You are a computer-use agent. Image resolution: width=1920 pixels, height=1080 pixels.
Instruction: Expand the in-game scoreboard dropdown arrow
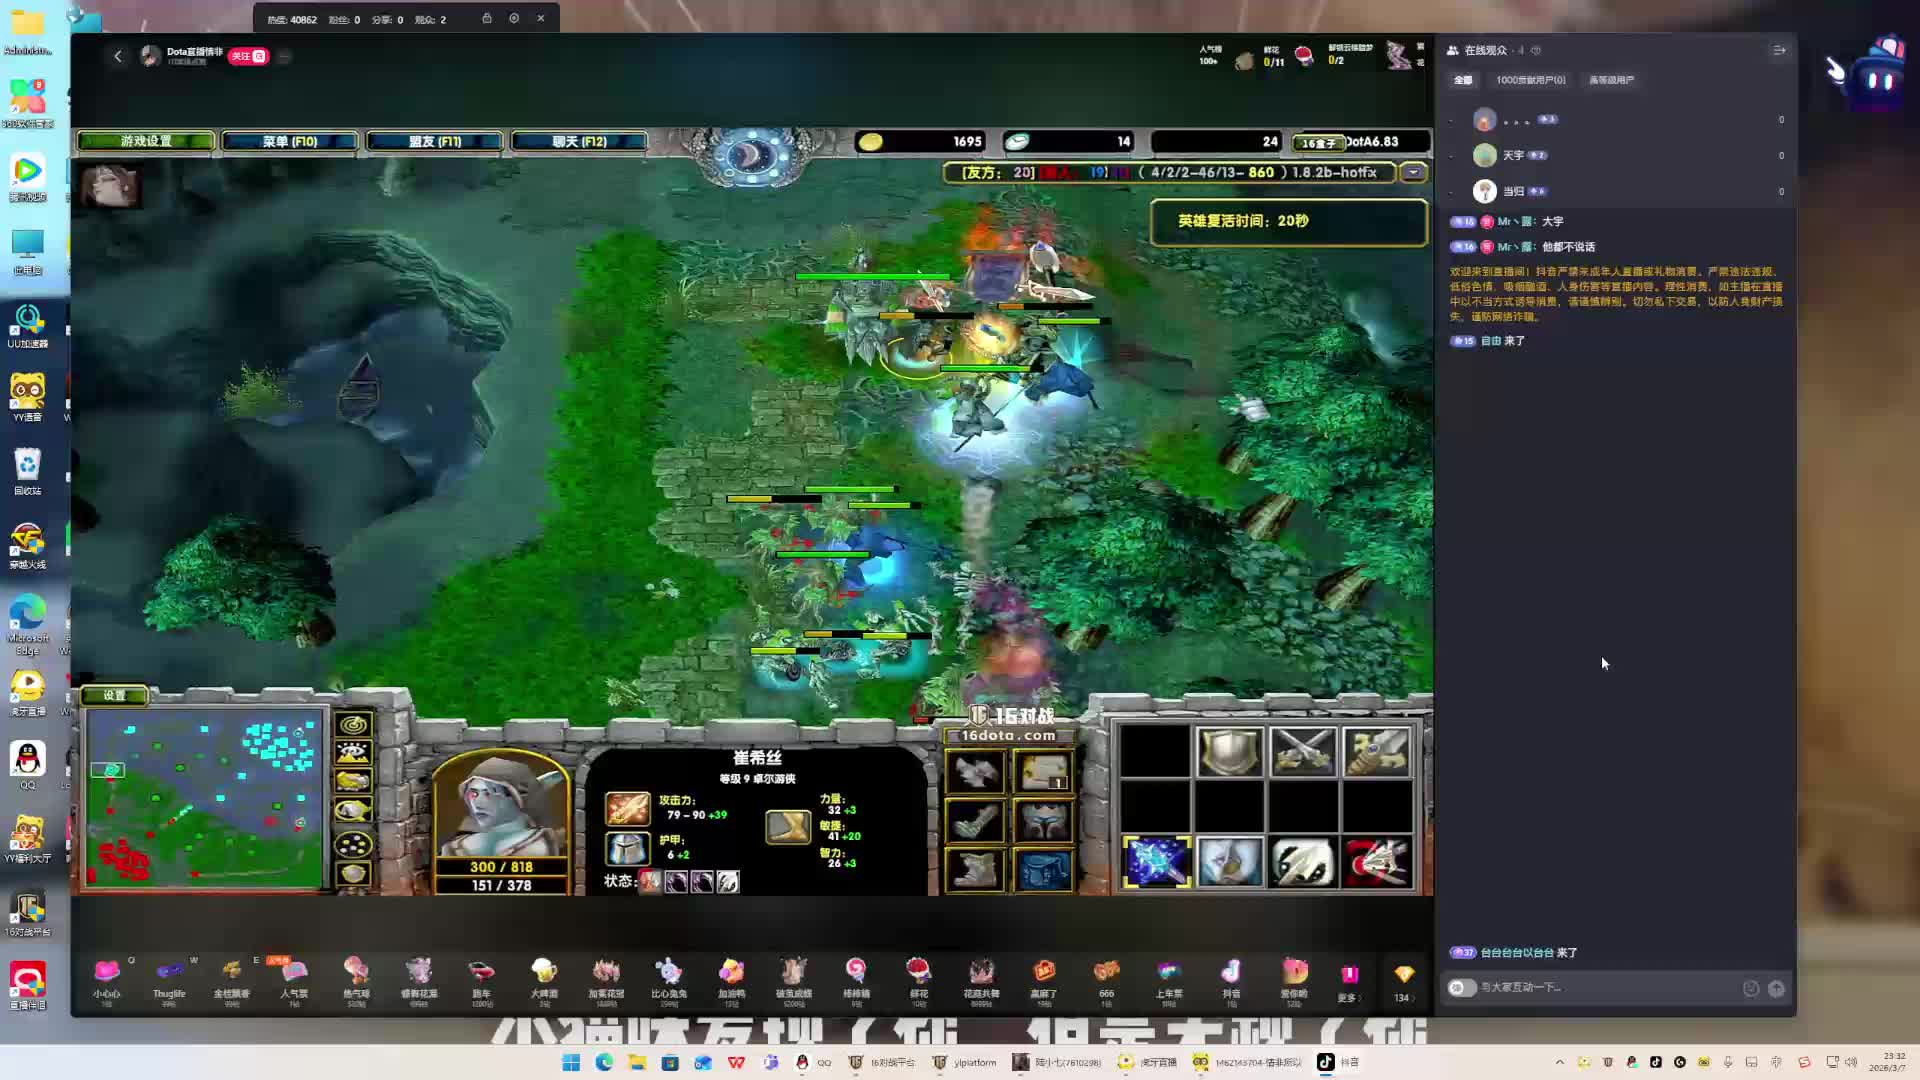pyautogui.click(x=1413, y=172)
